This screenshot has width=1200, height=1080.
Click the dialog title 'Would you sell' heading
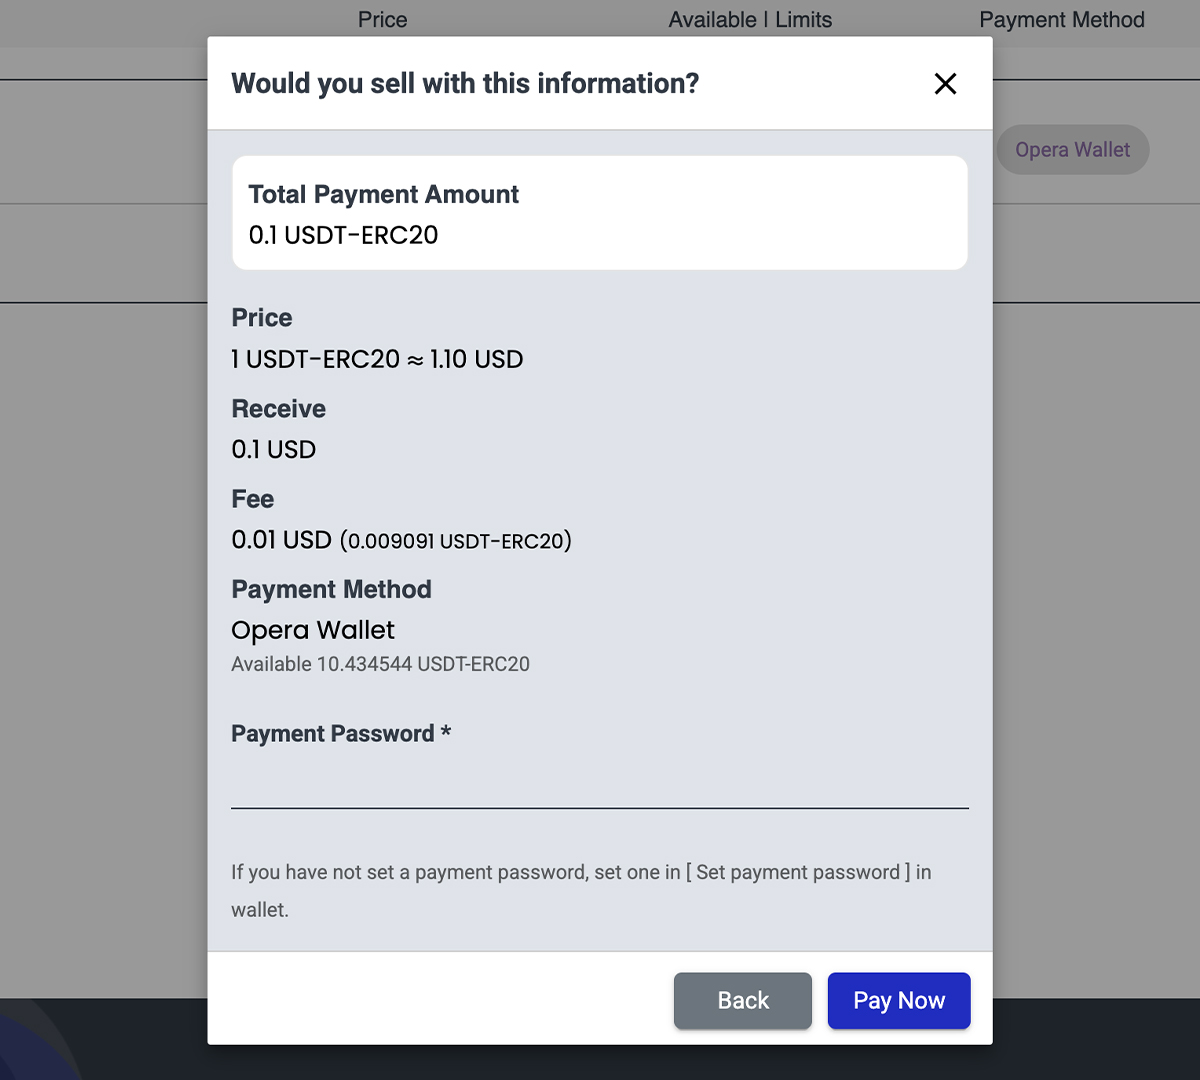pyautogui.click(x=465, y=83)
